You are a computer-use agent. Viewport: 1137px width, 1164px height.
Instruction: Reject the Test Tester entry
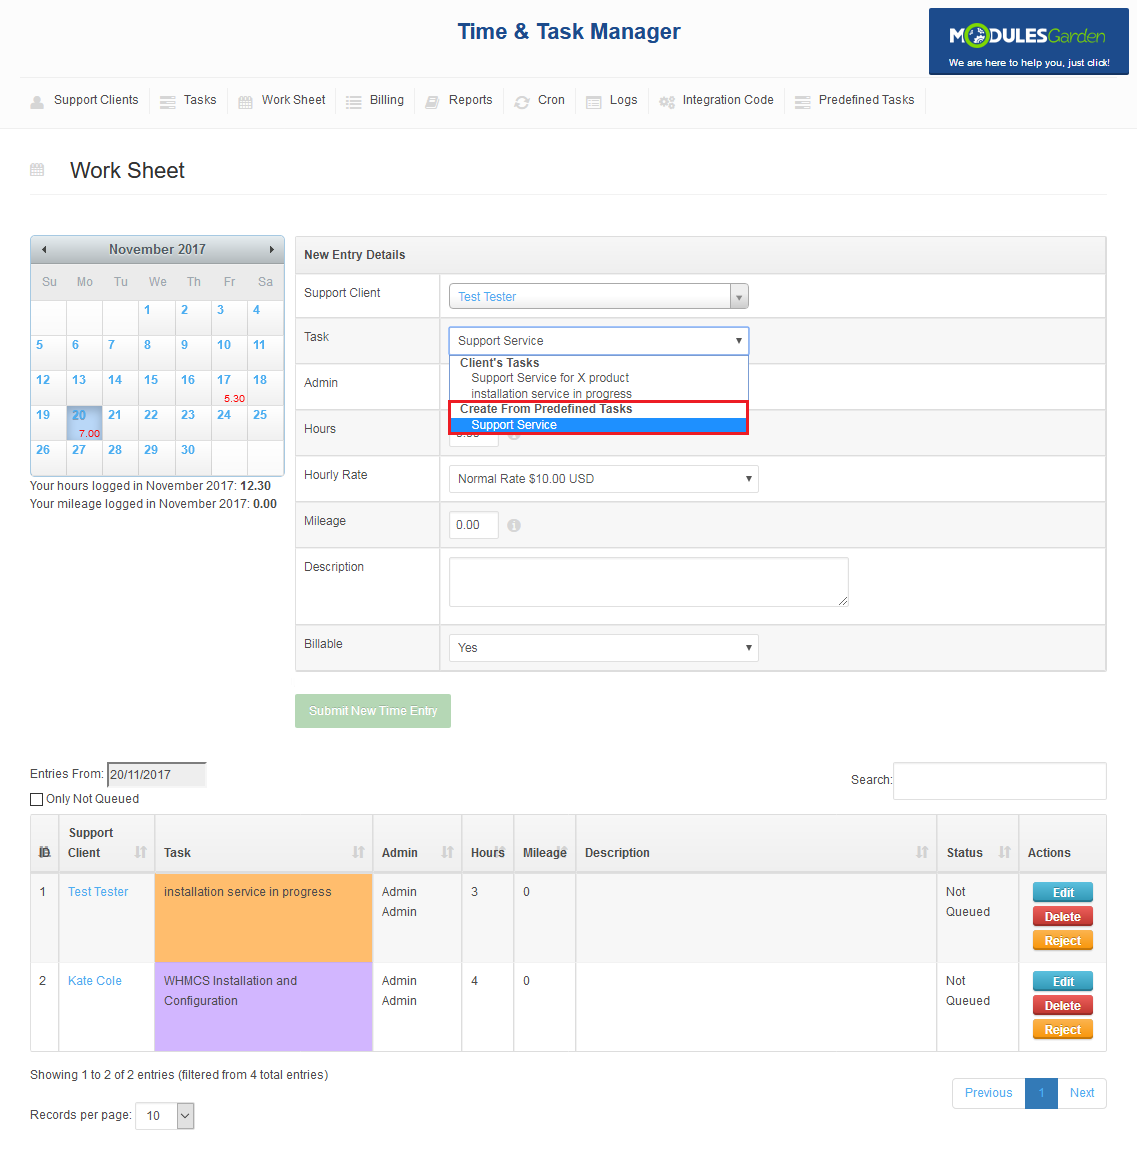1063,941
